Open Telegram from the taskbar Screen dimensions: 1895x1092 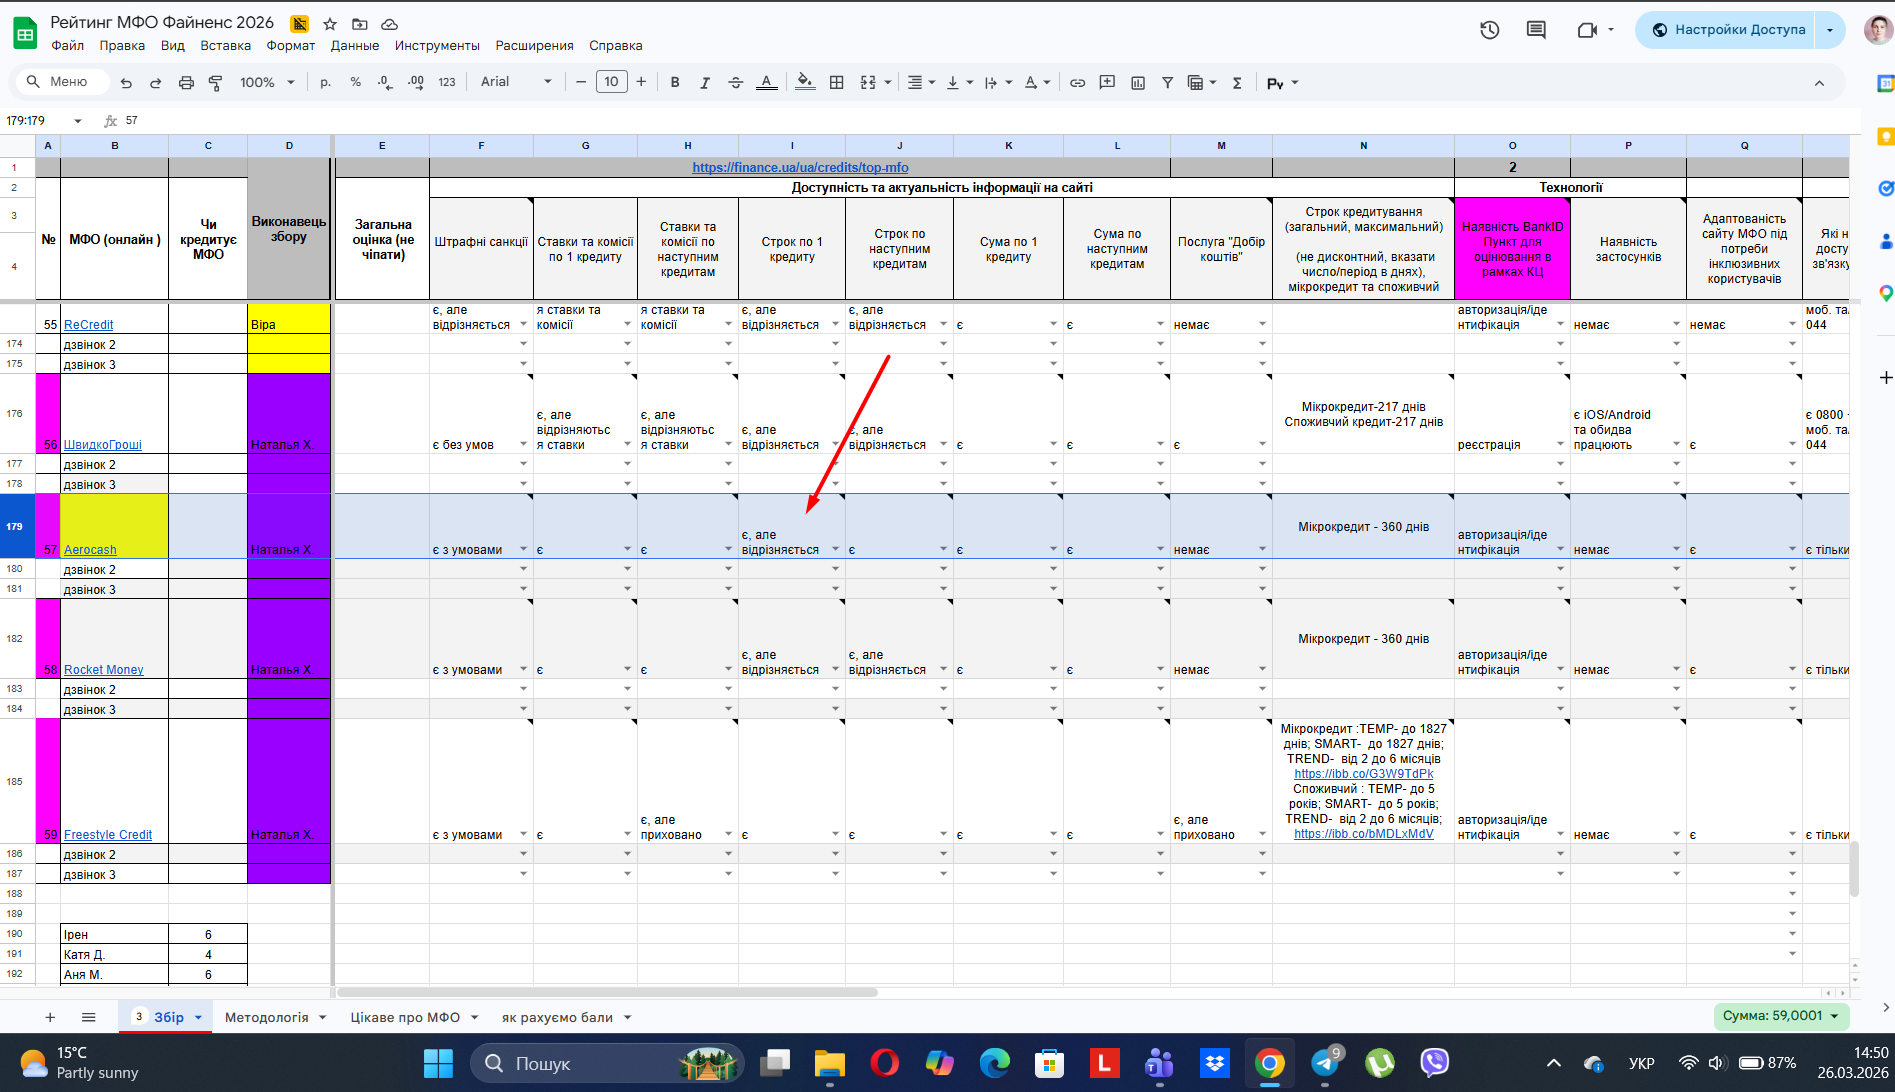[x=1325, y=1063]
